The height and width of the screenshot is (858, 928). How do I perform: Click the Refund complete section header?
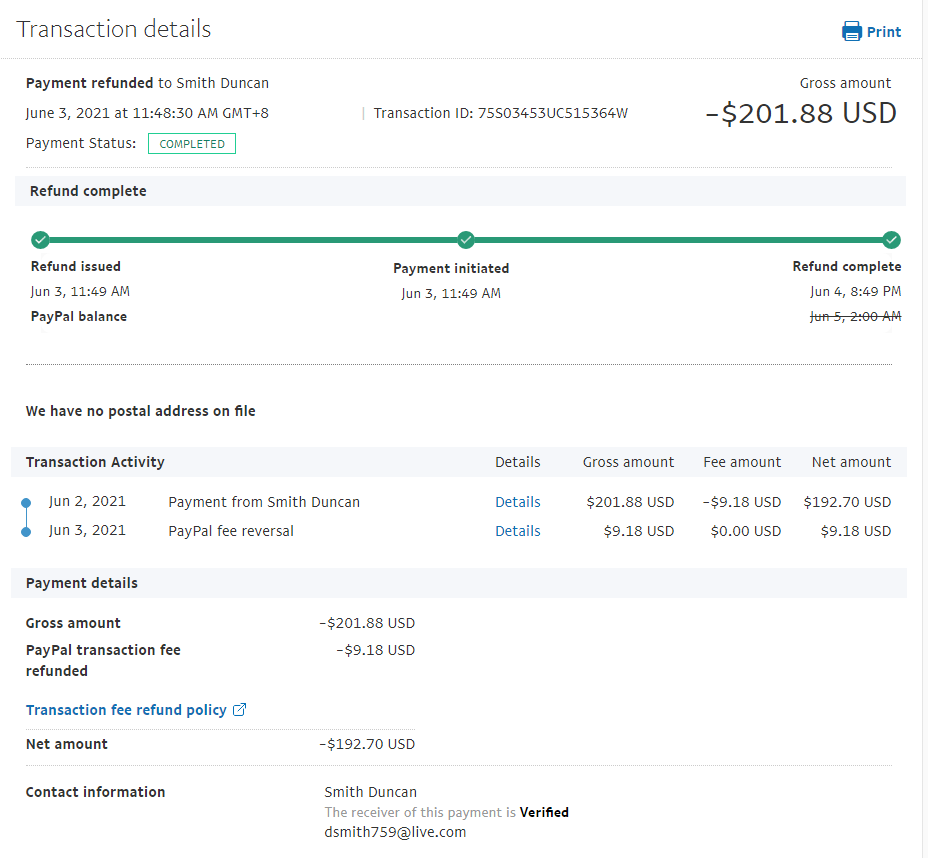[x=88, y=191]
